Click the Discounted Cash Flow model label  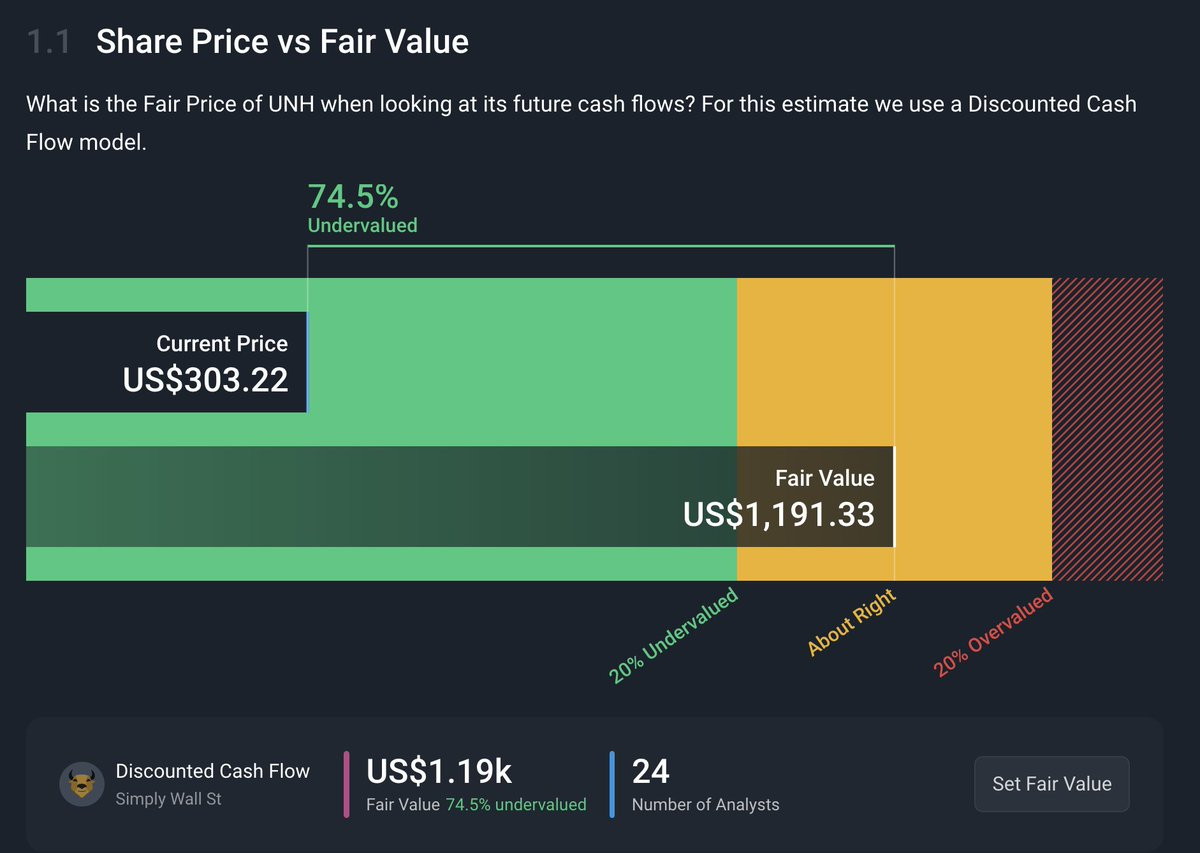tap(213, 771)
